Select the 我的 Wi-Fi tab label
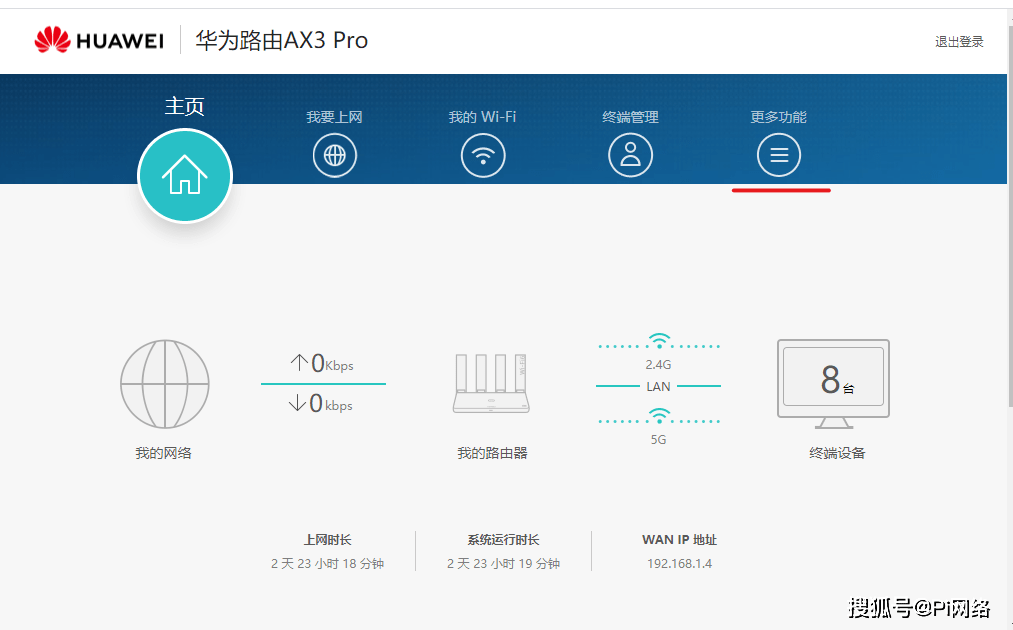 tap(483, 117)
